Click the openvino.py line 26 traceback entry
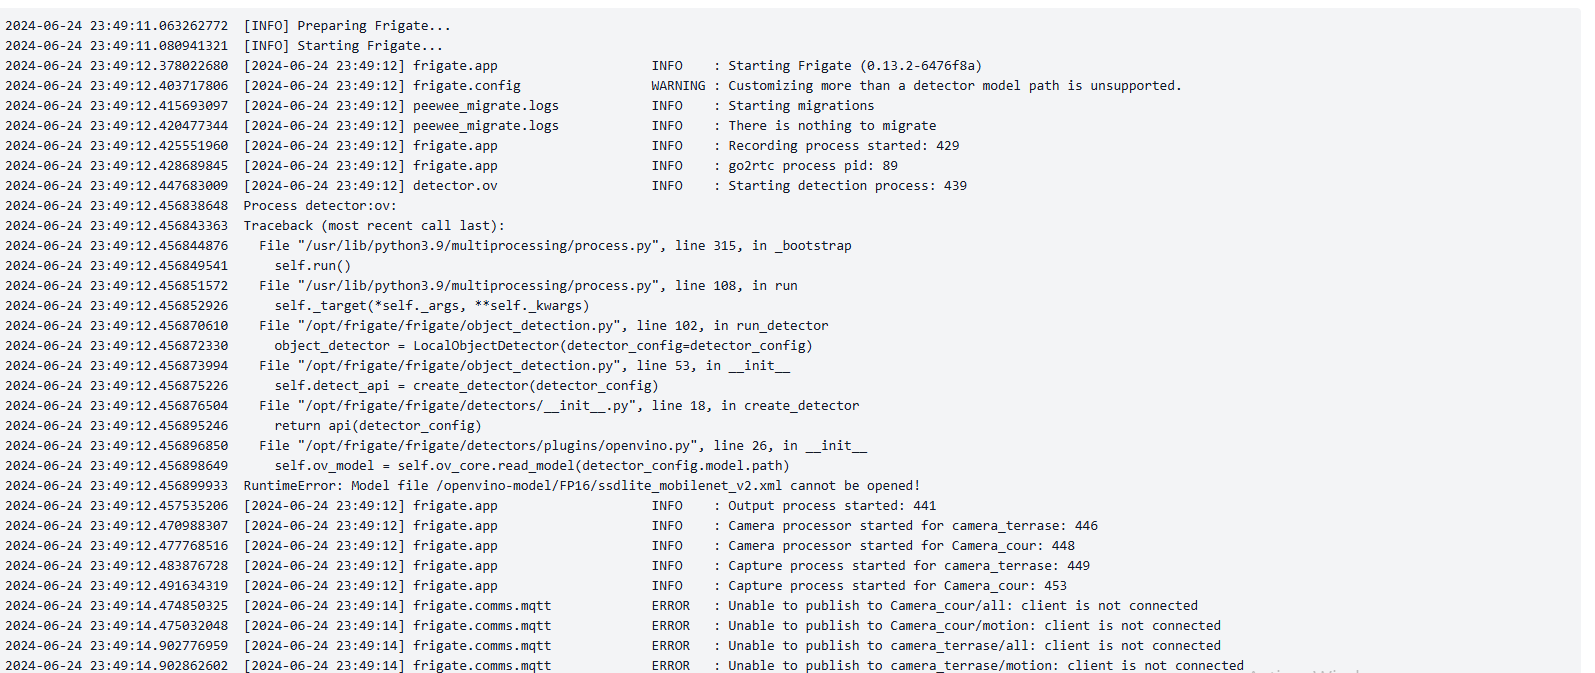The width and height of the screenshot is (1595, 673). pyautogui.click(x=563, y=446)
